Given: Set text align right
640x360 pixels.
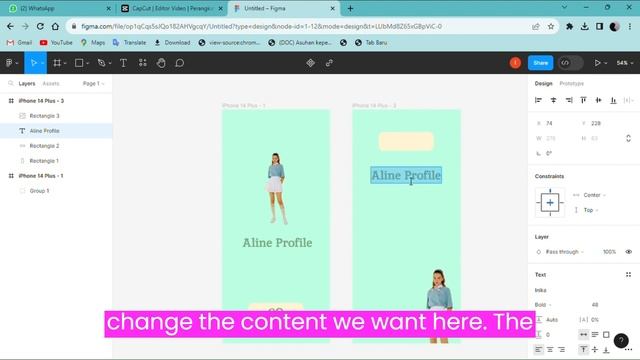Looking at the screenshot, I should (562, 349).
